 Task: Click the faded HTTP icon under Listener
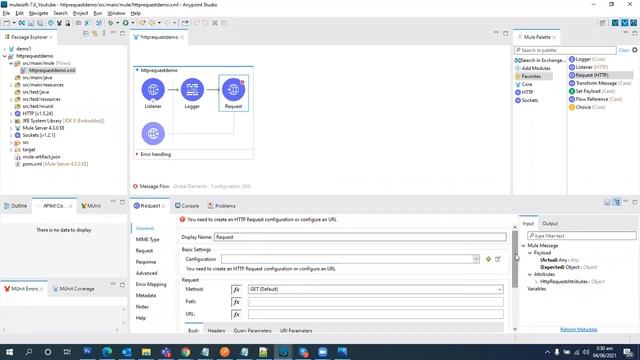[153, 133]
